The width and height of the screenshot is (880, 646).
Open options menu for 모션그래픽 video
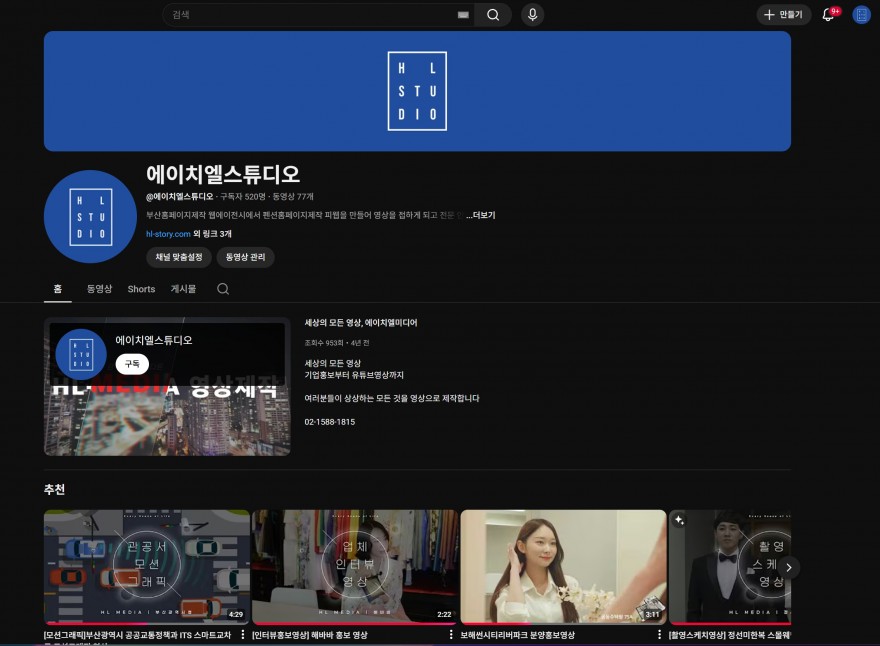pos(243,634)
